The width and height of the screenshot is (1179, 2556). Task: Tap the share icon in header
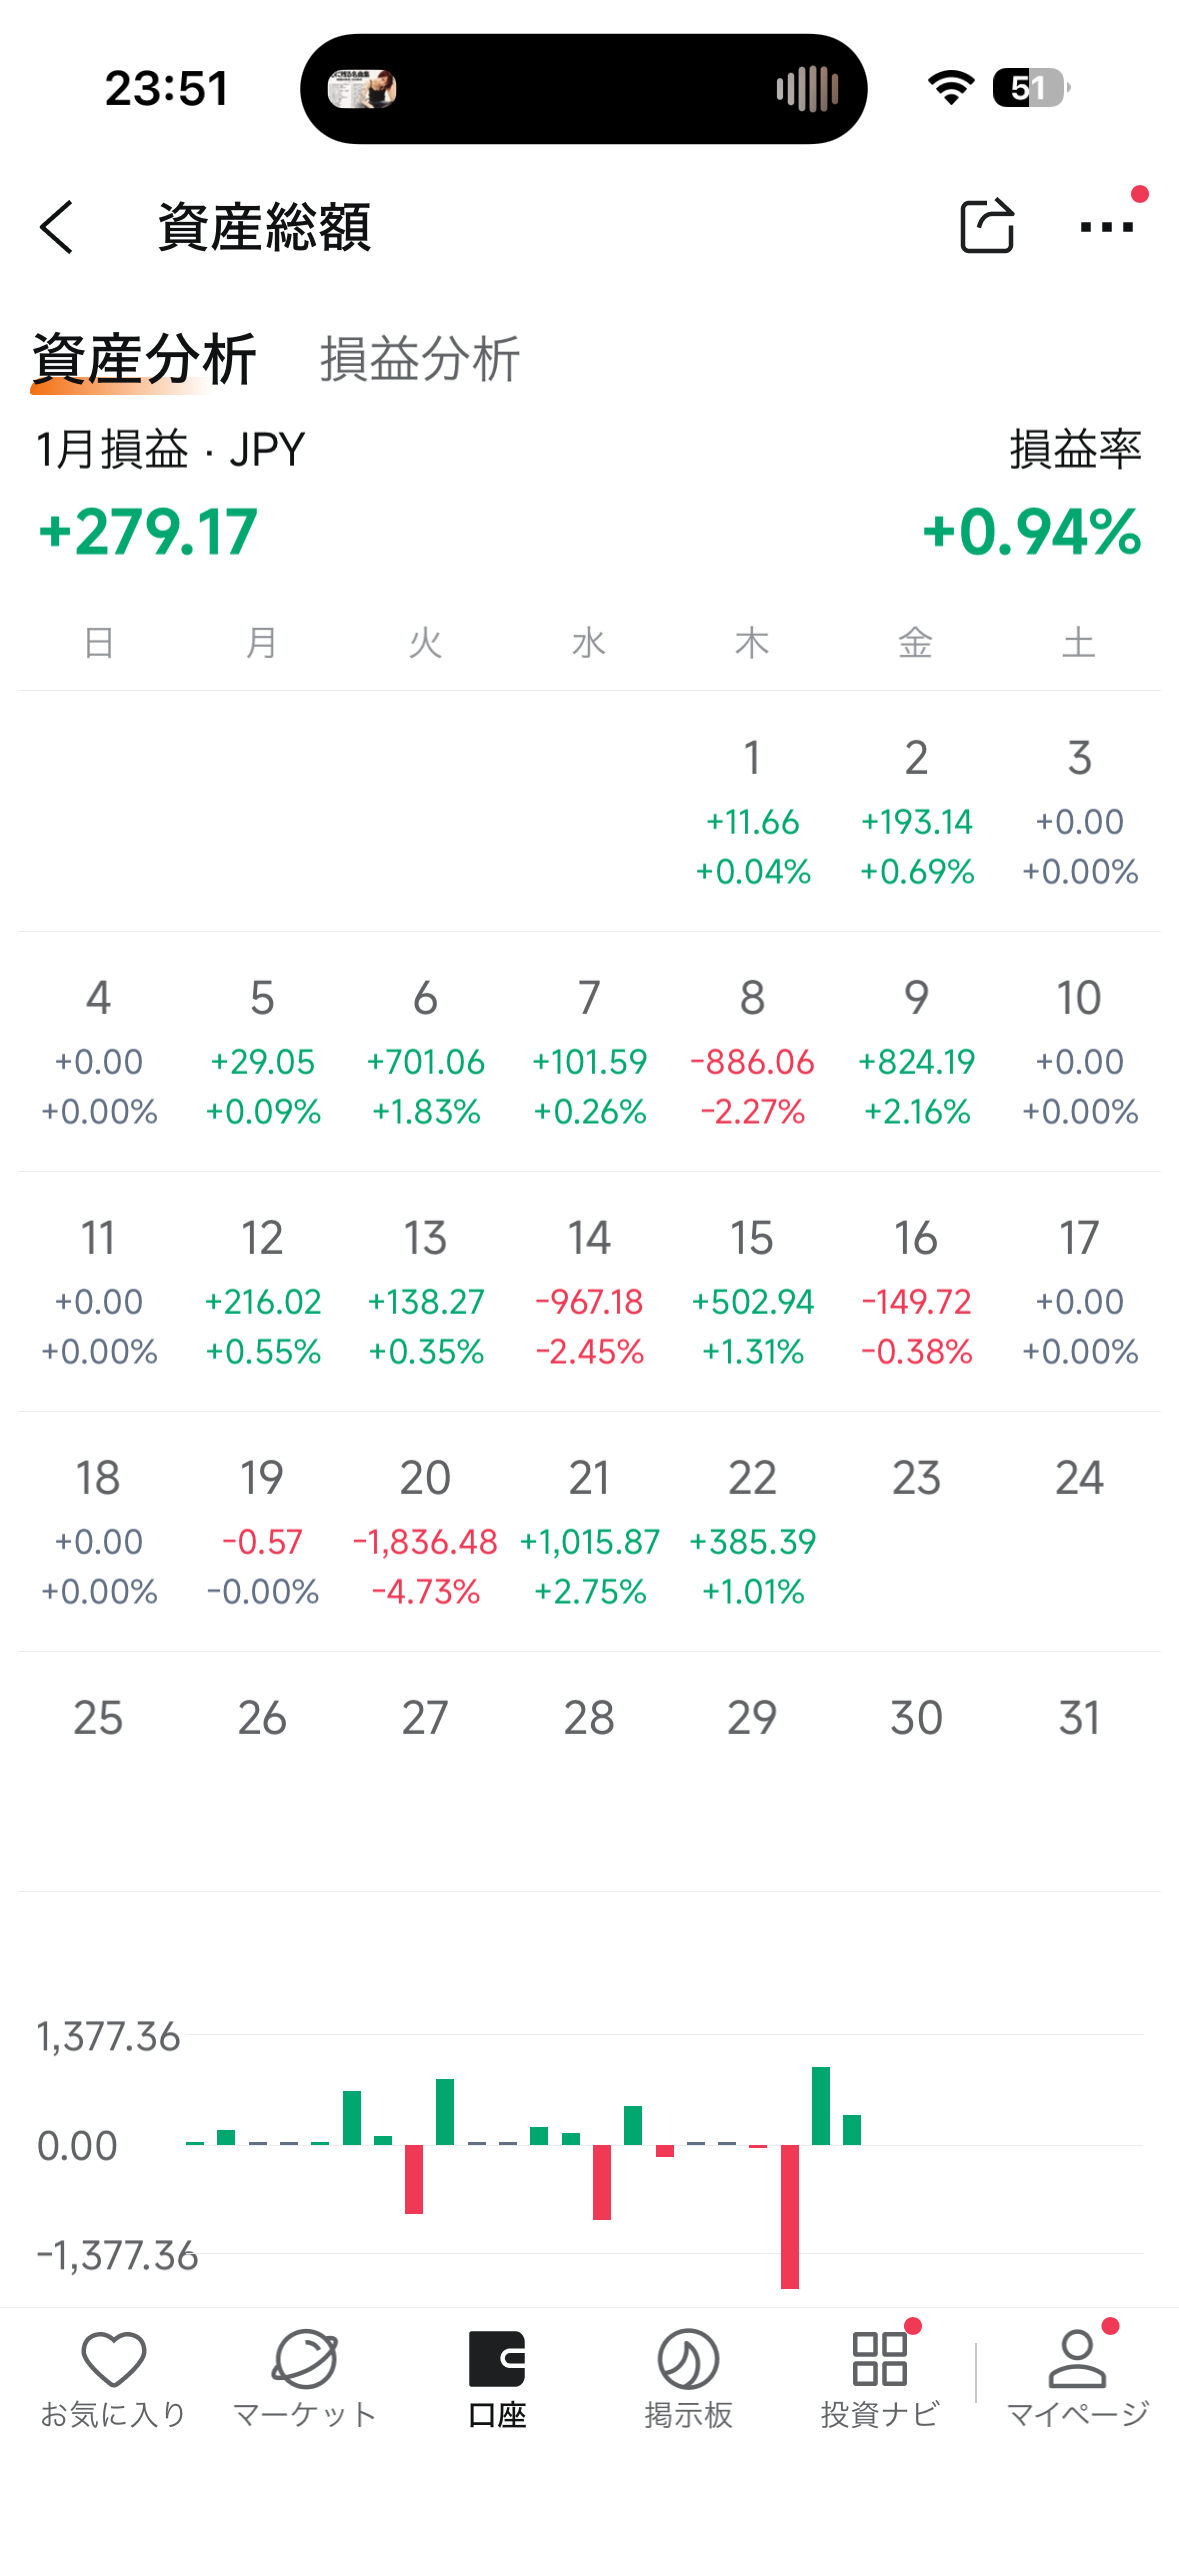986,227
